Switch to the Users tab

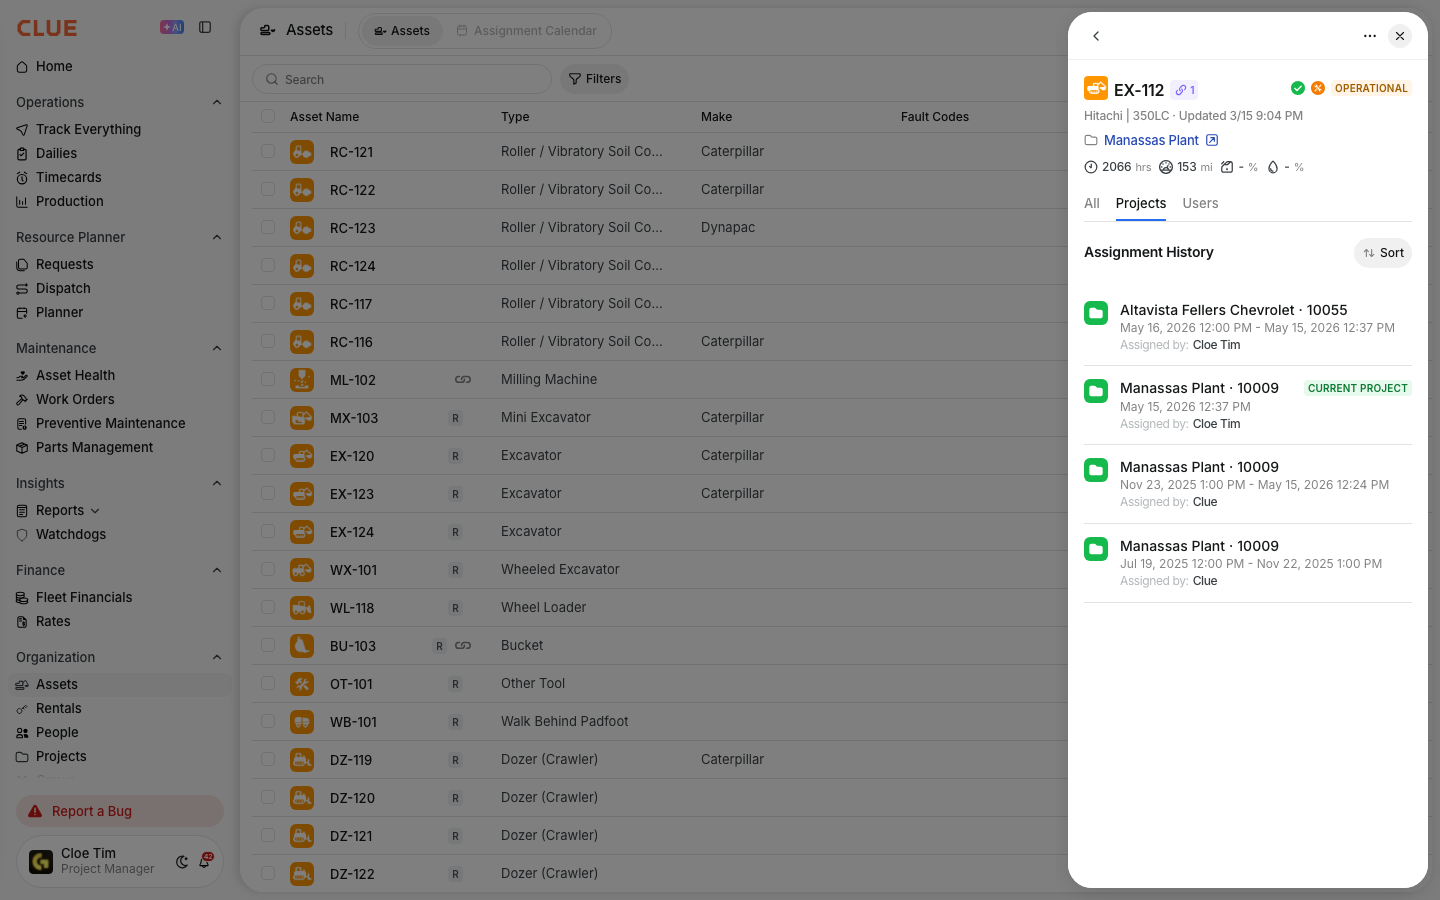pos(1200,203)
